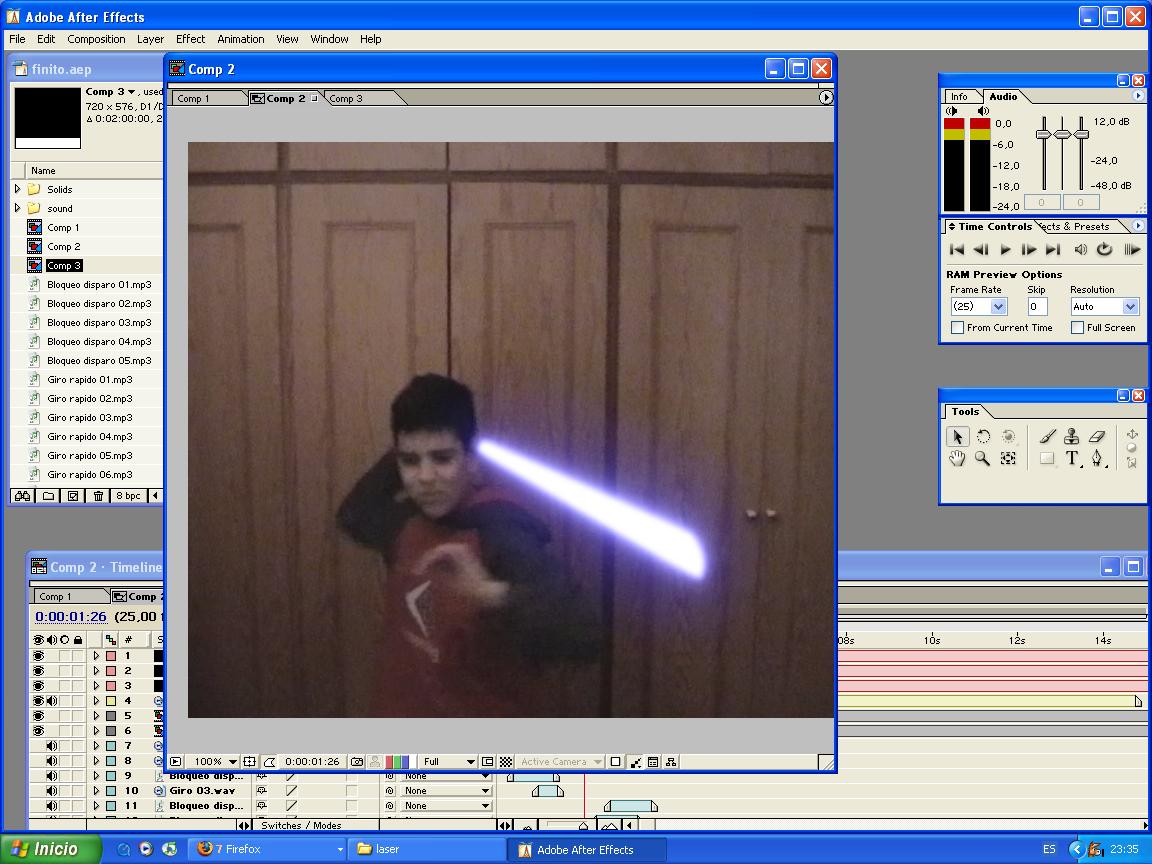1152x864 pixels.
Task: Select the Type tool
Action: [x=1072, y=459]
